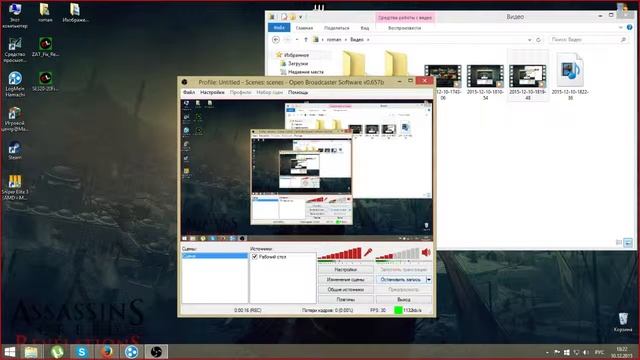Mute desktop audio speaker icon in OBS
640x360 pixels.
[426, 253]
